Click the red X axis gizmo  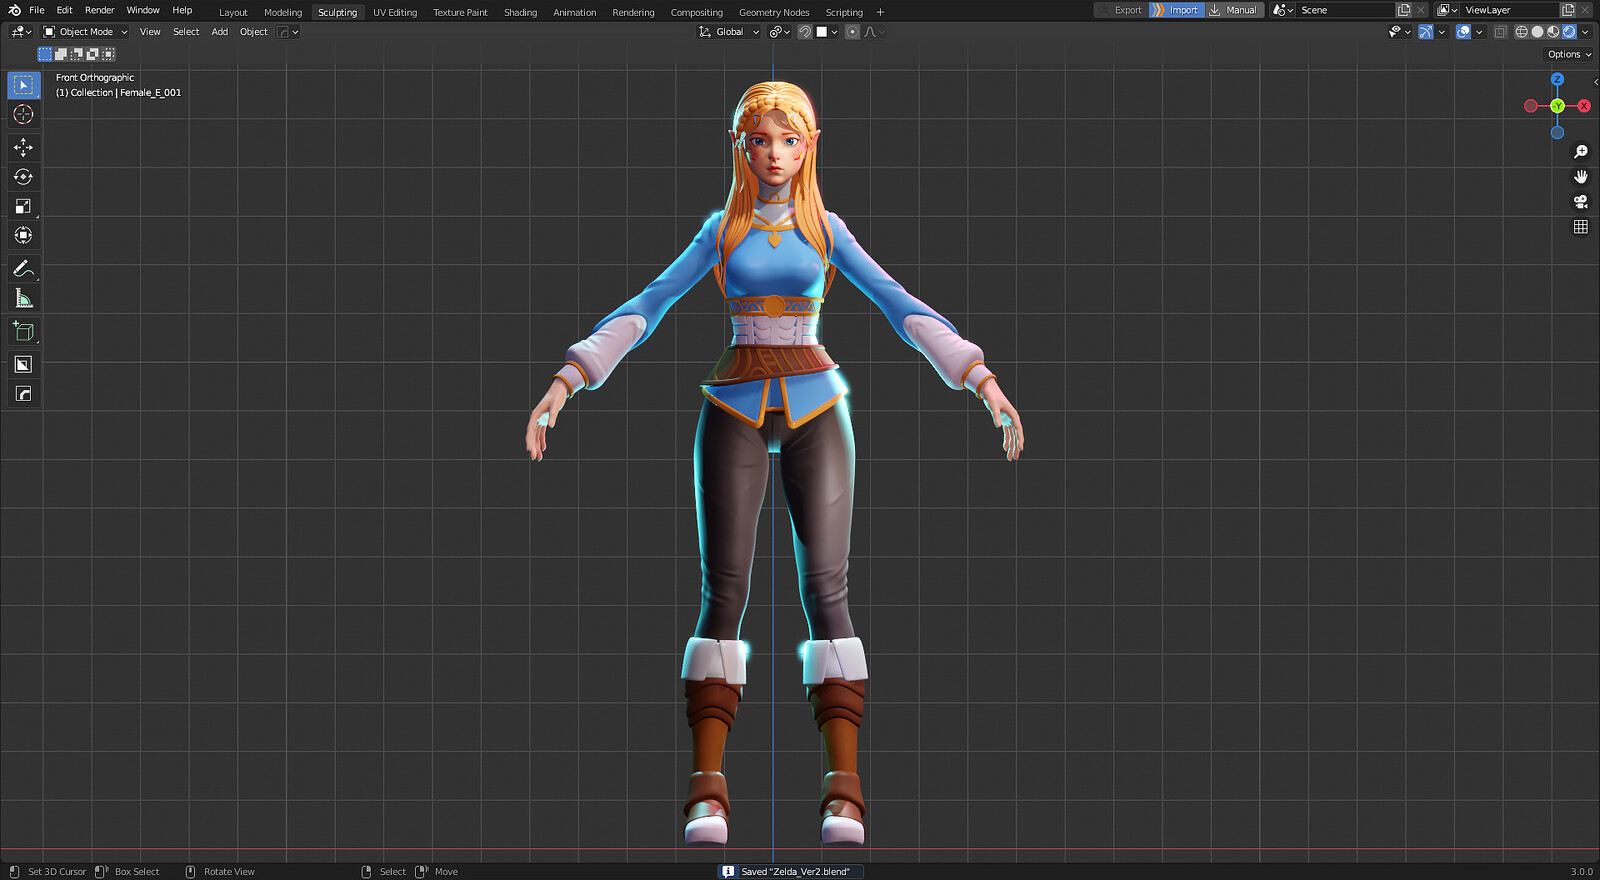1584,106
